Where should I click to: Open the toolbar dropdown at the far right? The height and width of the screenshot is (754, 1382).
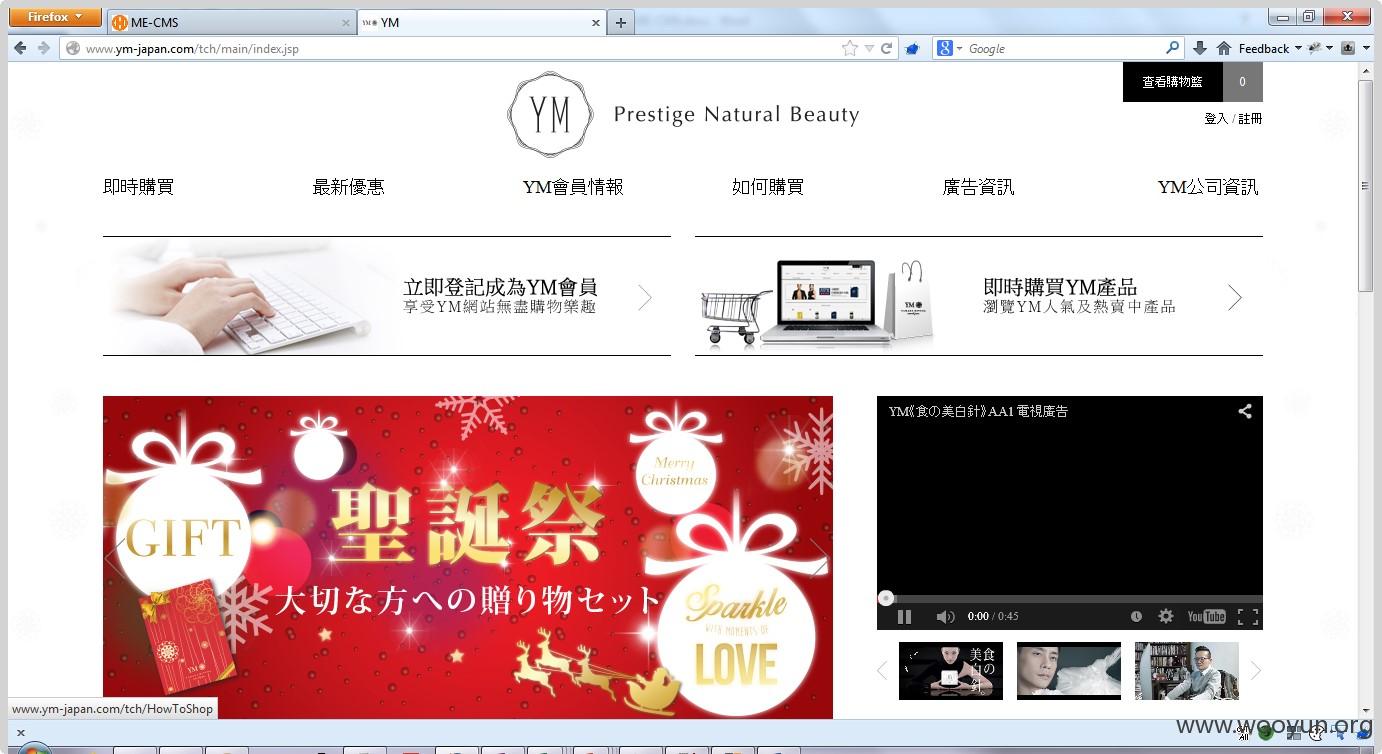(x=1366, y=48)
